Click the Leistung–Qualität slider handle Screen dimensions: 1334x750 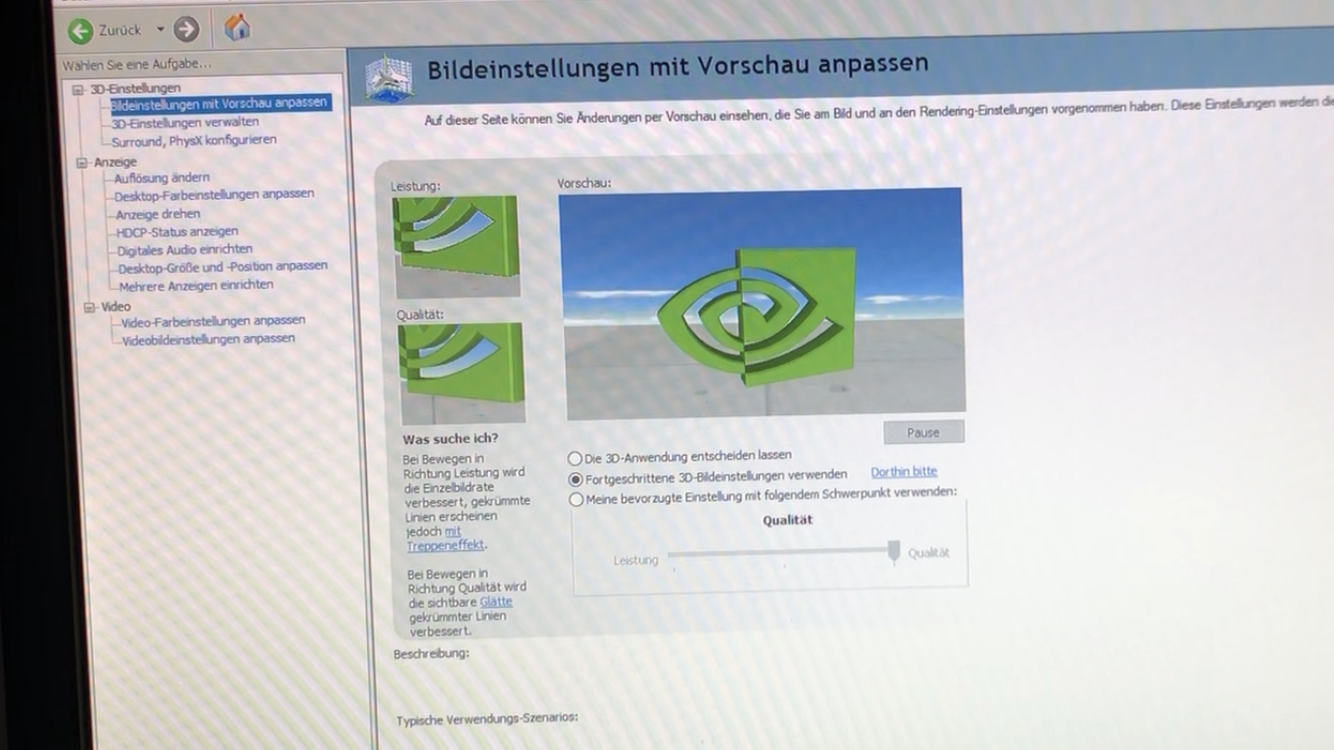coord(894,551)
